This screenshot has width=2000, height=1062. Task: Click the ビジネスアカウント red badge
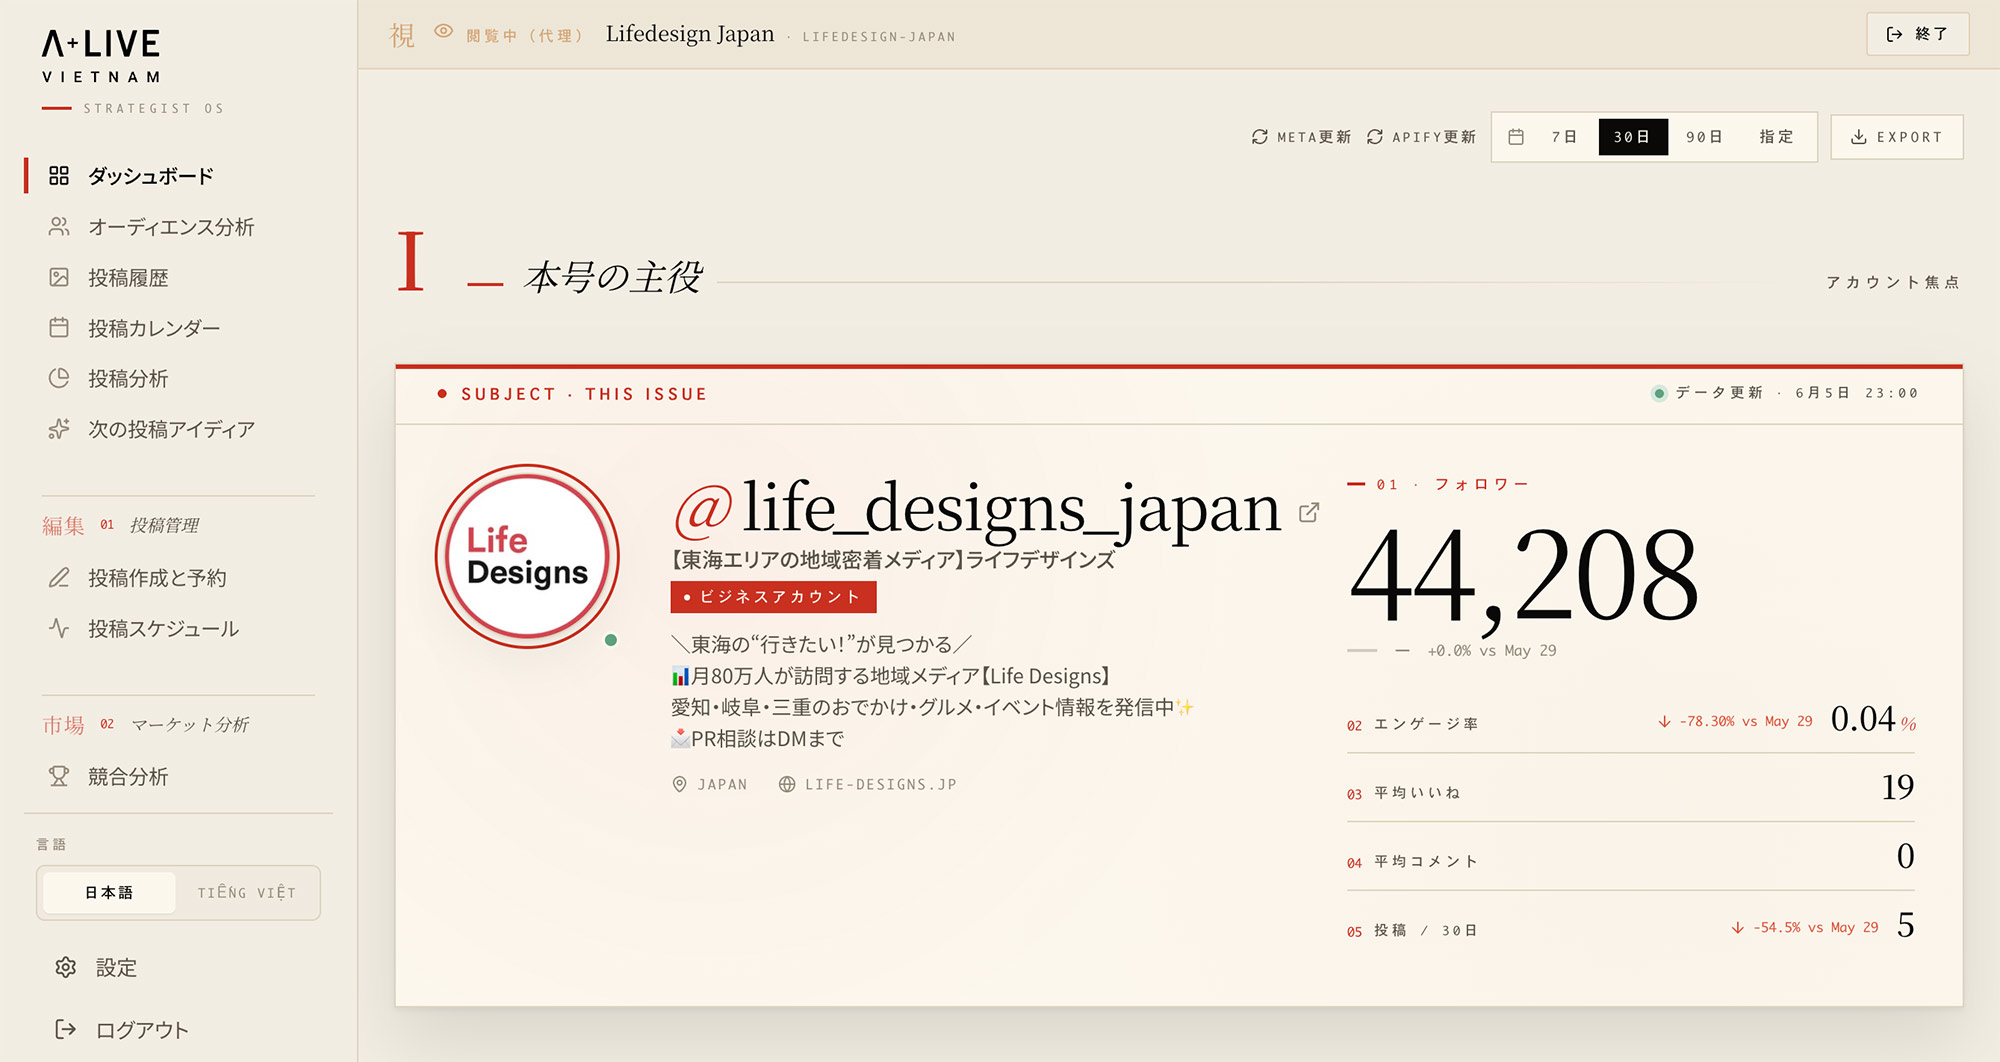tap(773, 597)
